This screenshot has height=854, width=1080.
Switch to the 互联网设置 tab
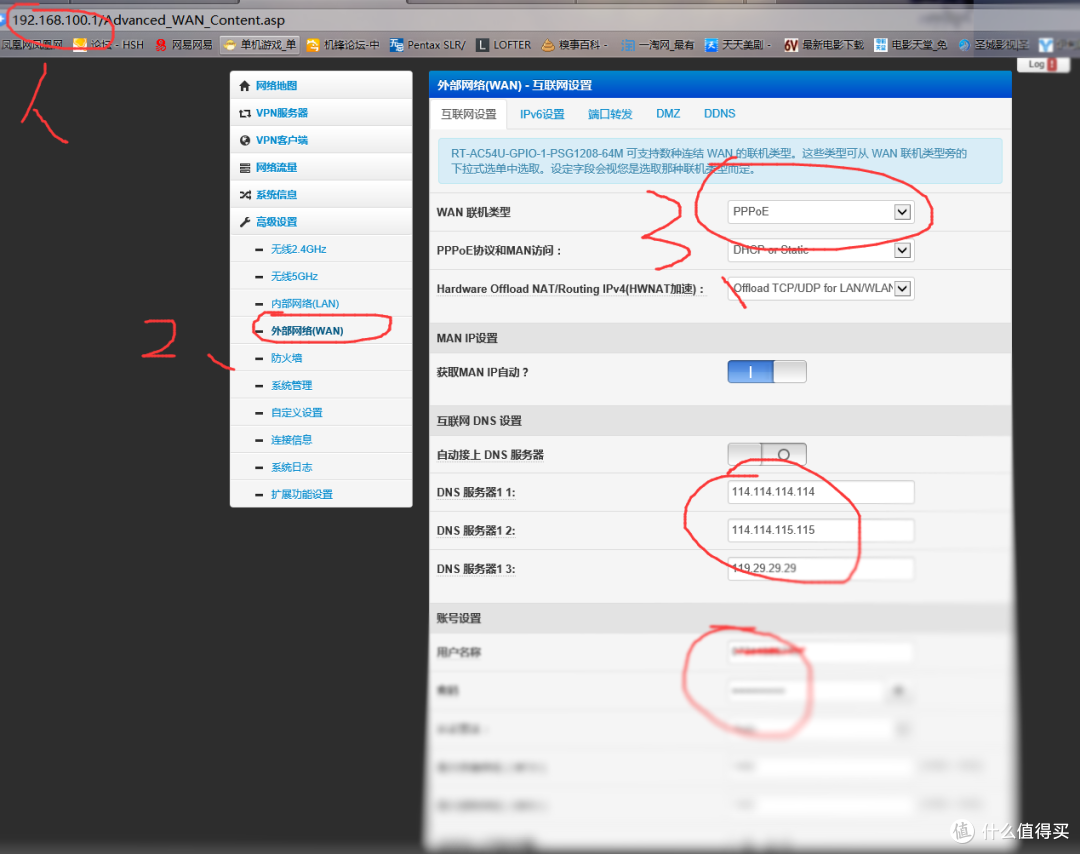click(x=468, y=114)
